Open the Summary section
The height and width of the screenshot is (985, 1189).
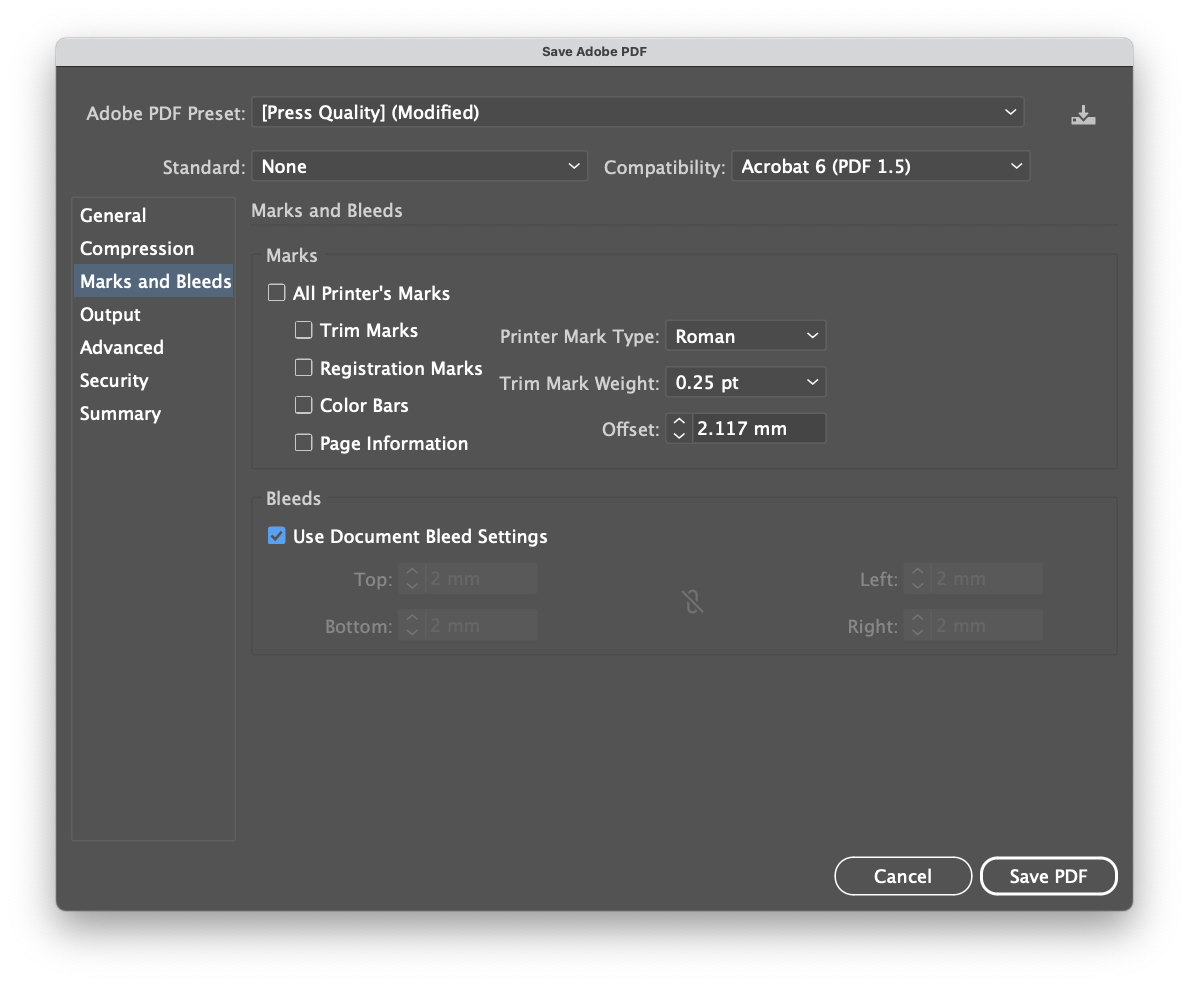pyautogui.click(x=153, y=414)
